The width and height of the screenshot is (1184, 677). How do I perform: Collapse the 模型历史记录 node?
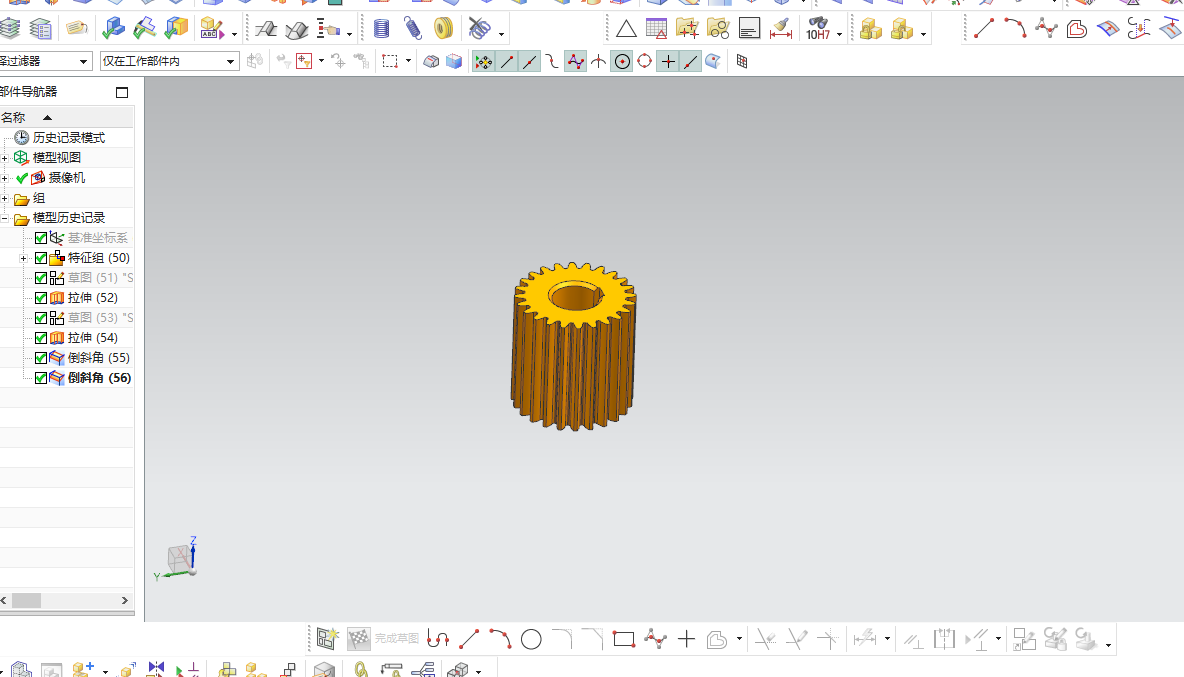point(5,218)
